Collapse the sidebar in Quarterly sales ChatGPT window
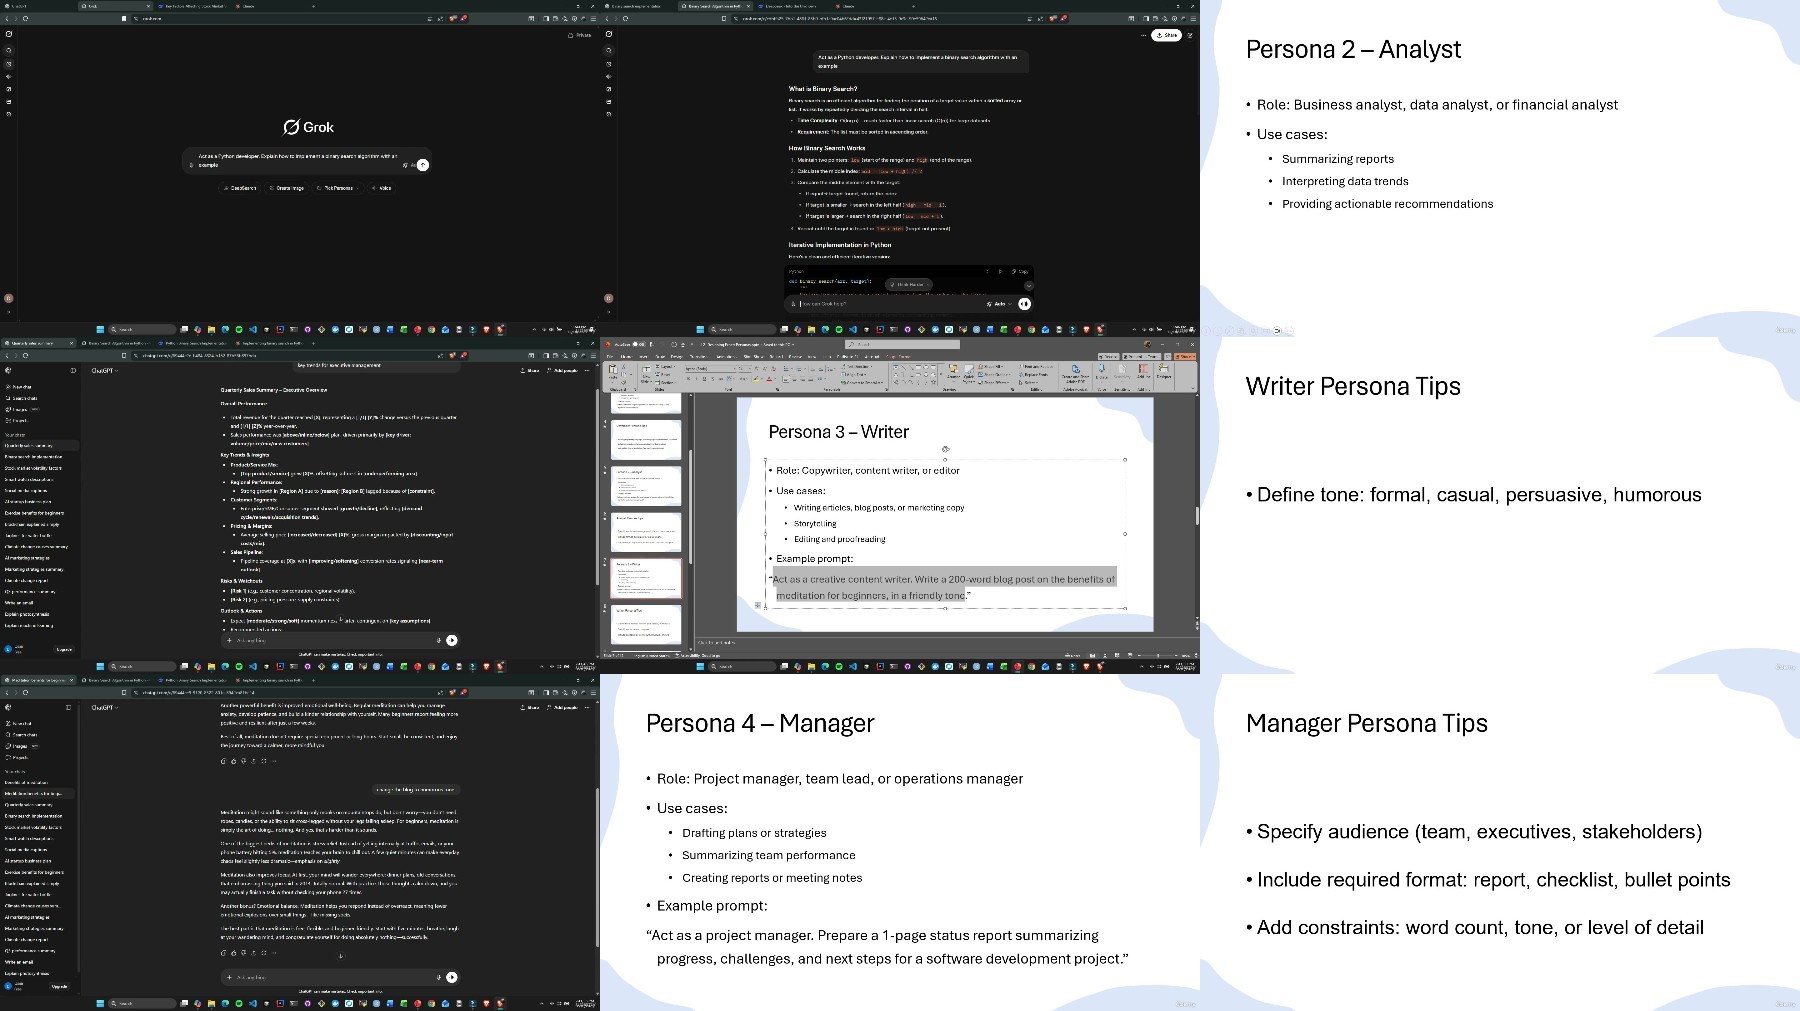The height and width of the screenshot is (1011, 1800). 73,370
